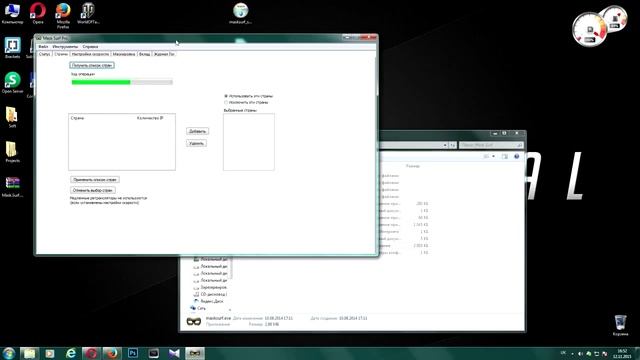The width and height of the screenshot is (640, 360).
Task: Toggle the Explorer preview pane icon
Action: click(505, 156)
